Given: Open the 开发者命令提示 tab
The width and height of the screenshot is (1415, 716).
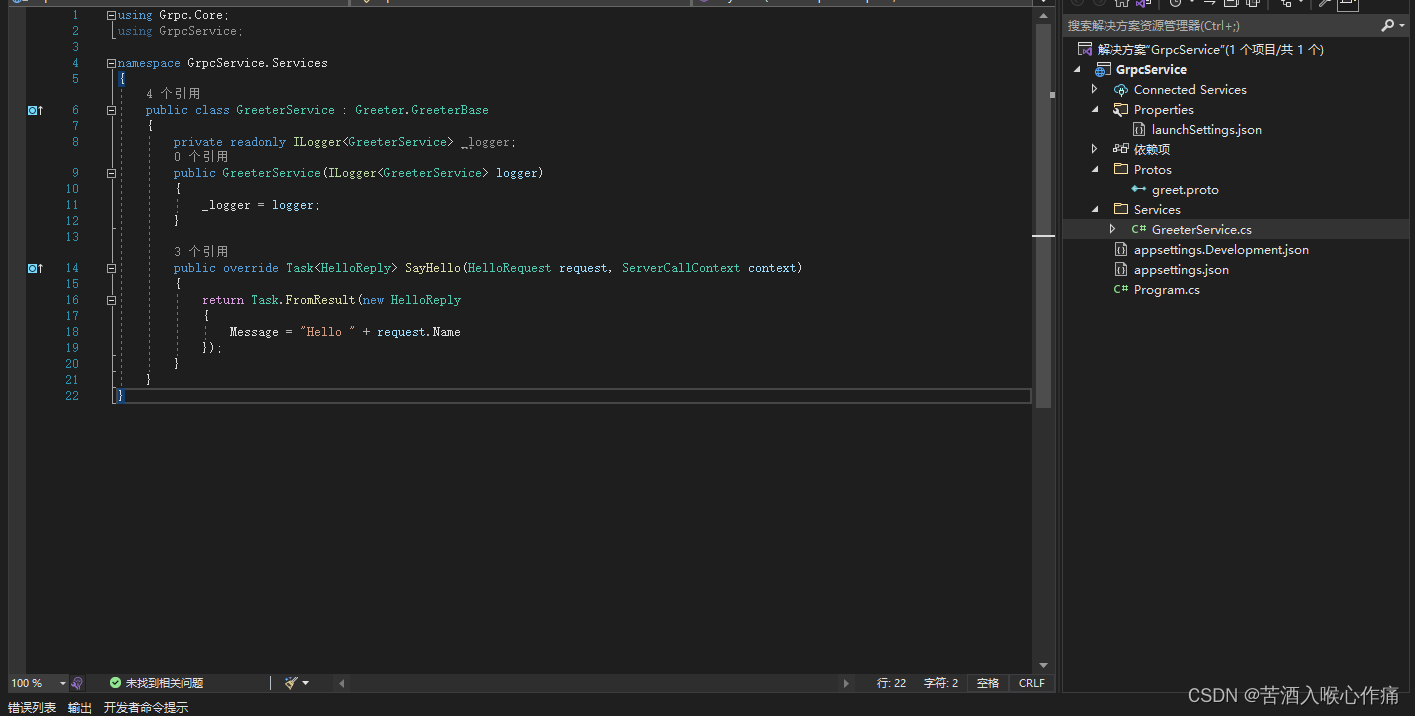Looking at the screenshot, I should 146,707.
